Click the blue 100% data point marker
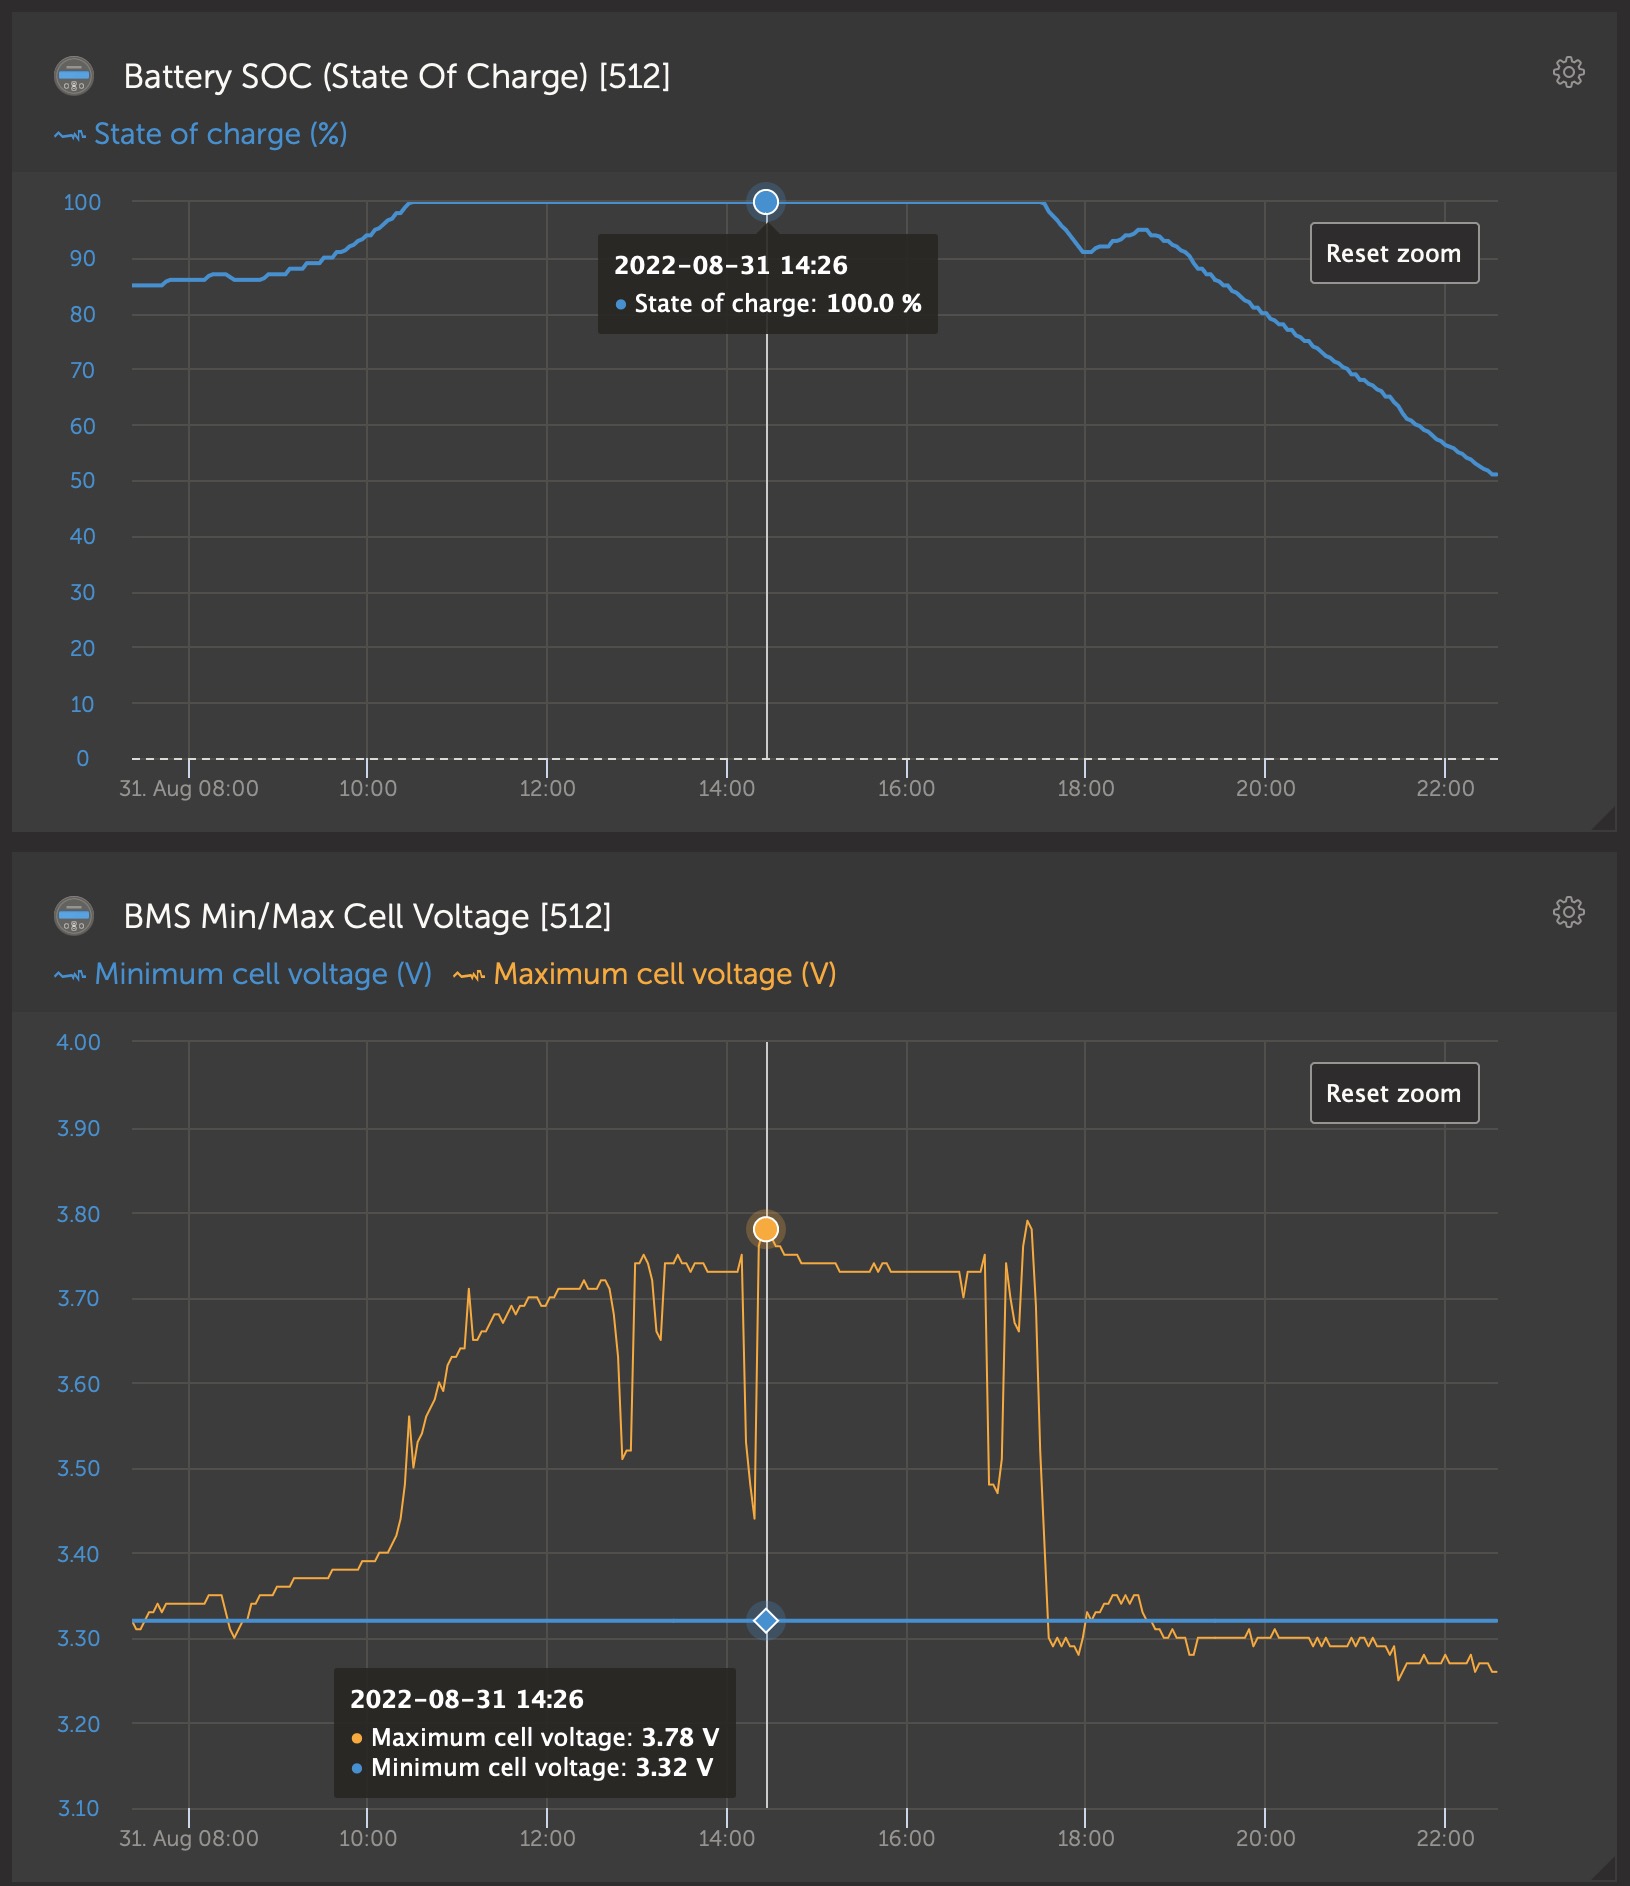This screenshot has height=1886, width=1630. (766, 202)
